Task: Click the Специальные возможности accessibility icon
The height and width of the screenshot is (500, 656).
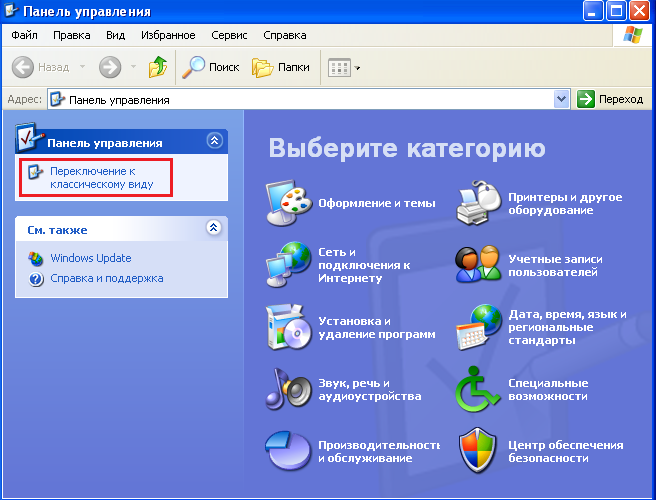Action: click(479, 389)
